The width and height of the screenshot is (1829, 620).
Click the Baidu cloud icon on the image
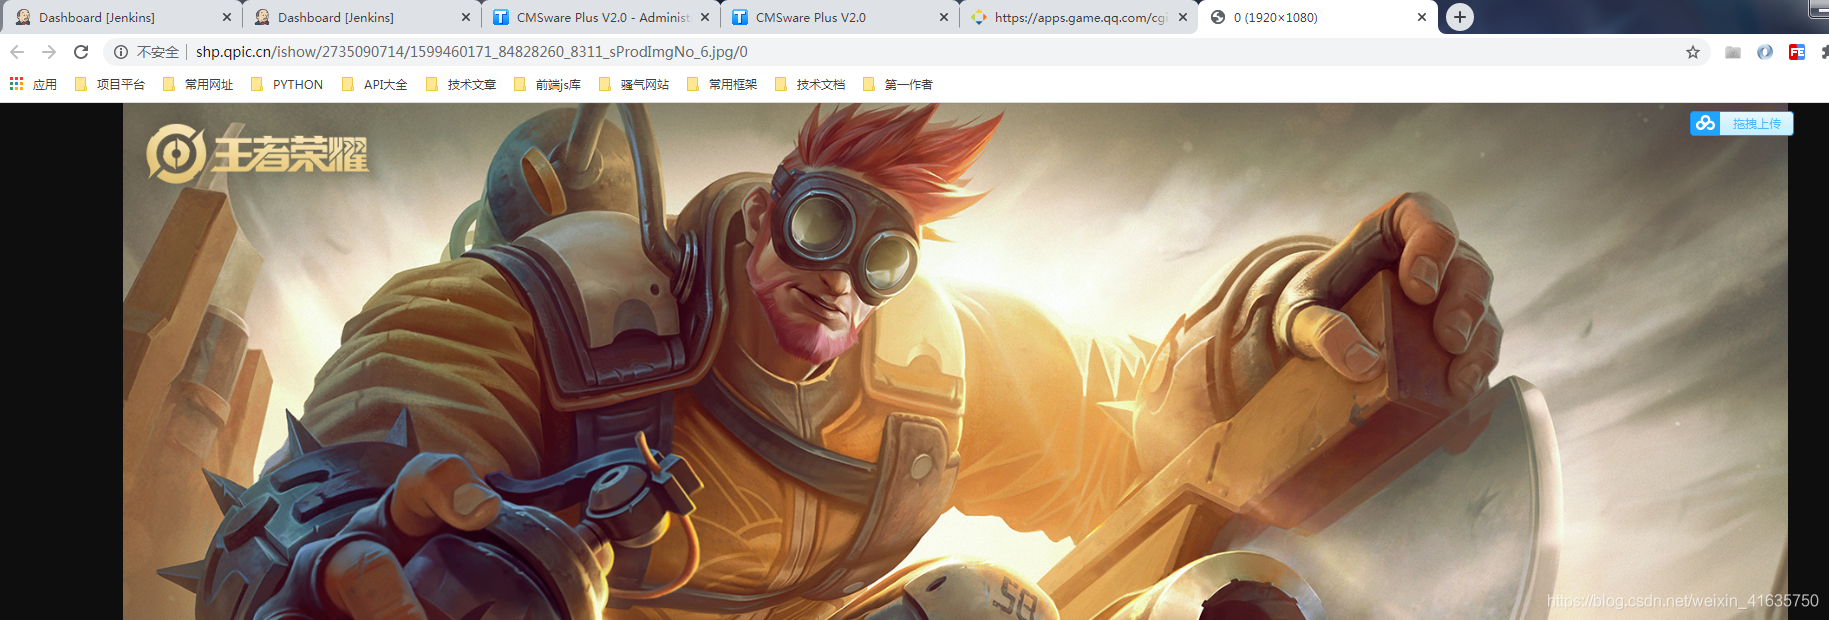(x=1705, y=123)
